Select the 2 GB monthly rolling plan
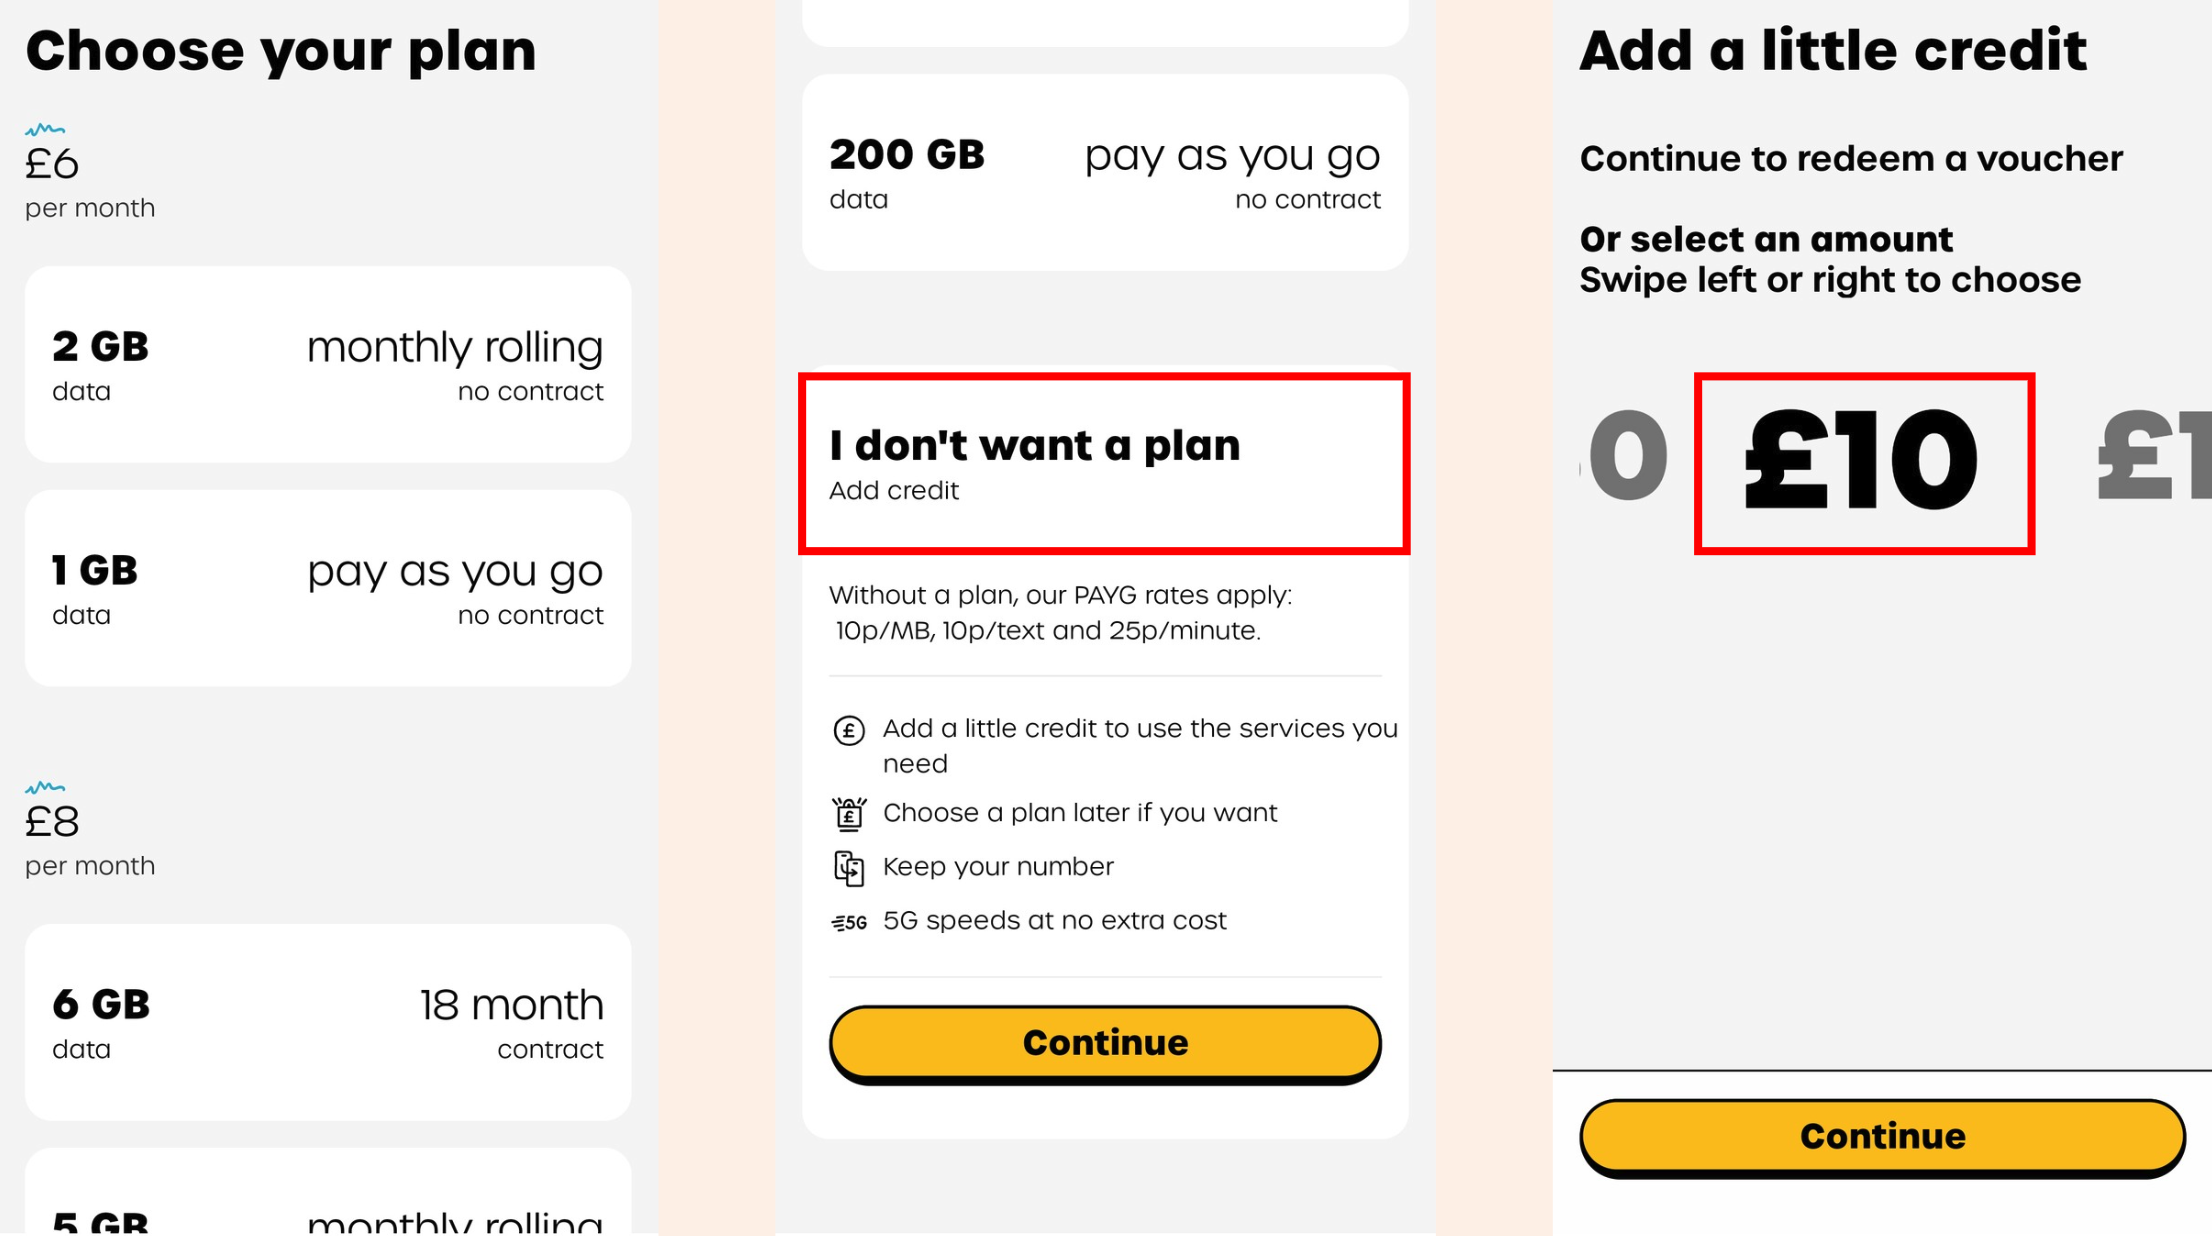Screen dimensions: 2212x1236 tap(328, 364)
